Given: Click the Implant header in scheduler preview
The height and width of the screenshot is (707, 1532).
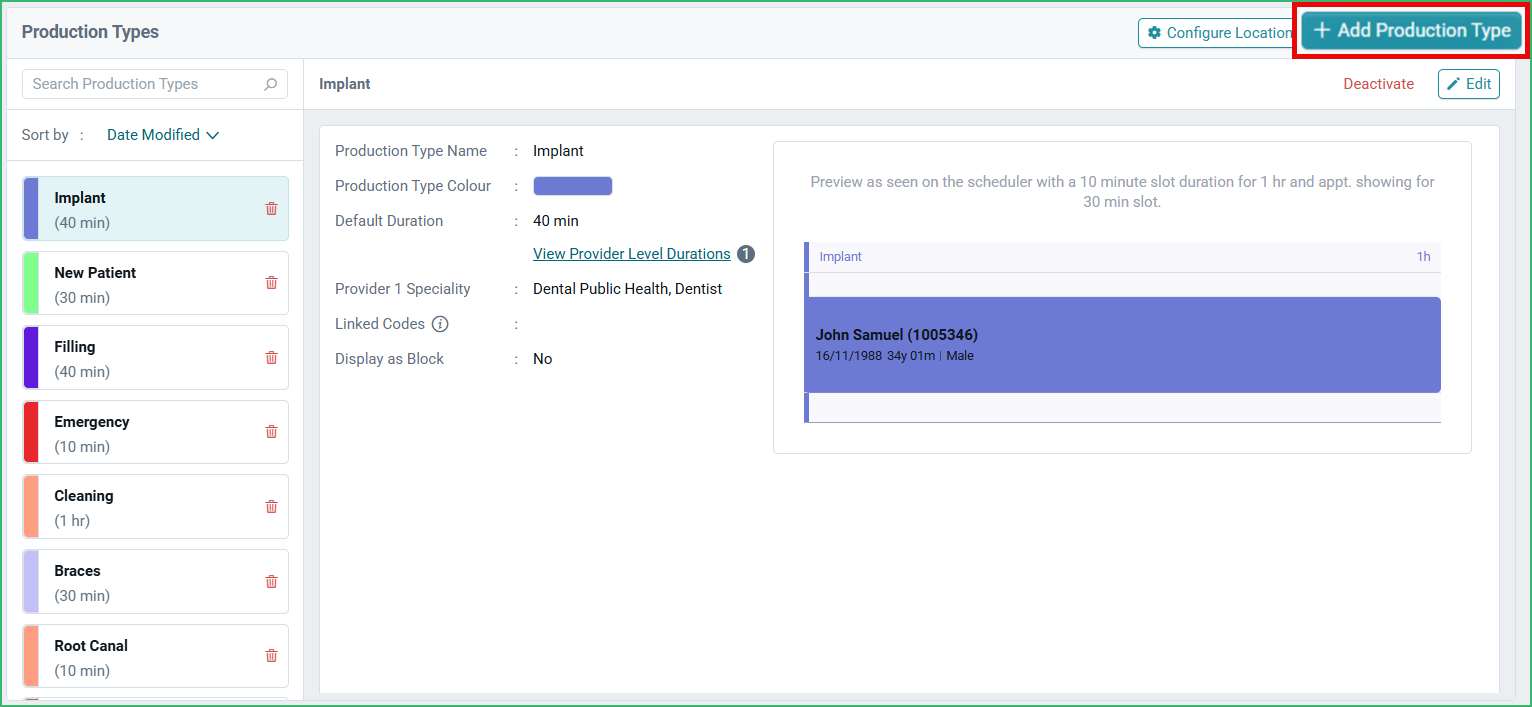Looking at the screenshot, I should pos(840,257).
